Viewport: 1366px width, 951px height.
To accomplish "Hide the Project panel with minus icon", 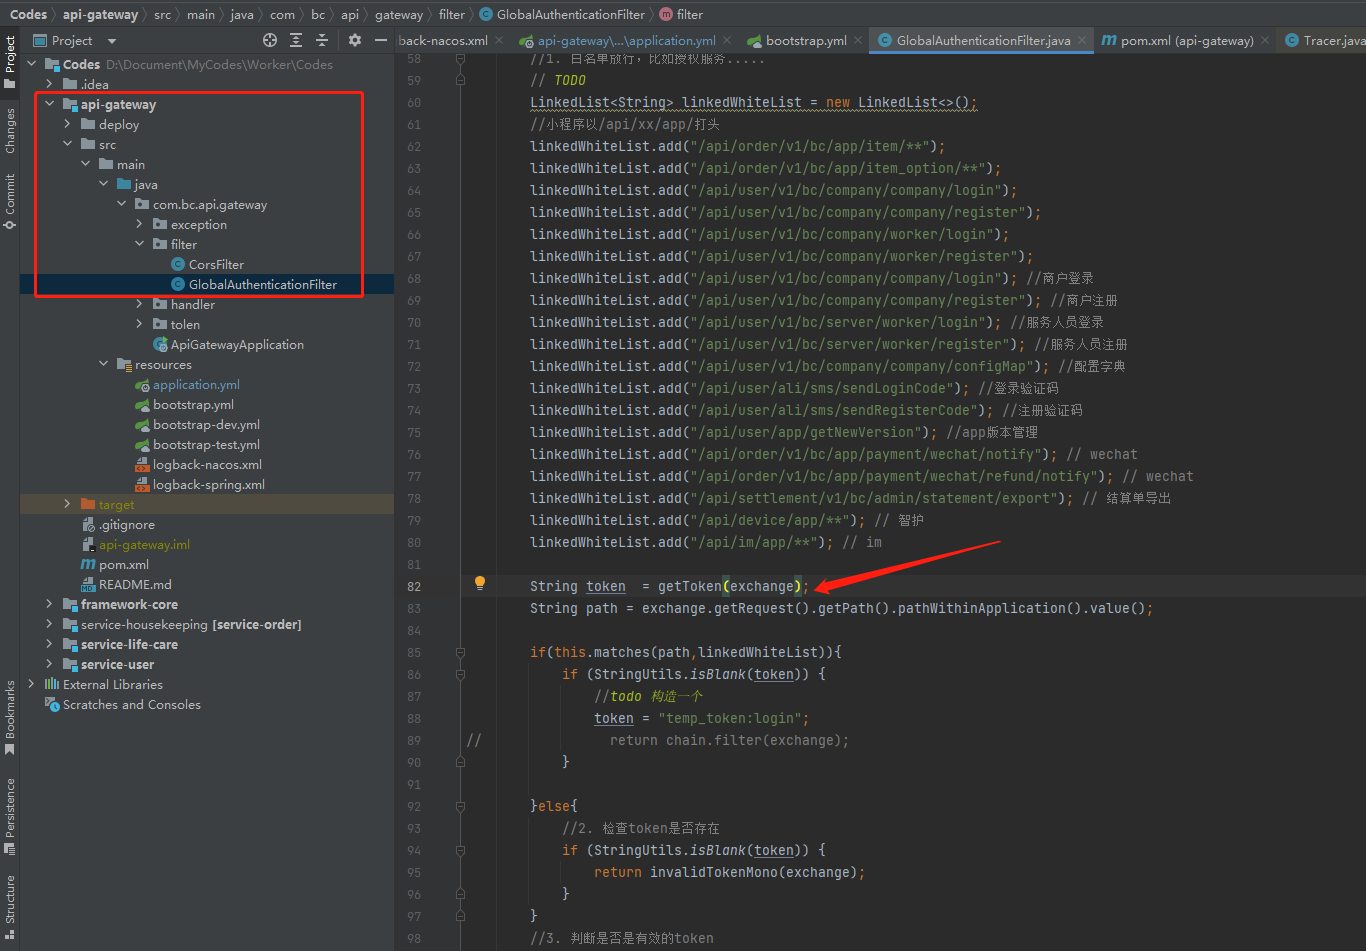I will tap(380, 40).
